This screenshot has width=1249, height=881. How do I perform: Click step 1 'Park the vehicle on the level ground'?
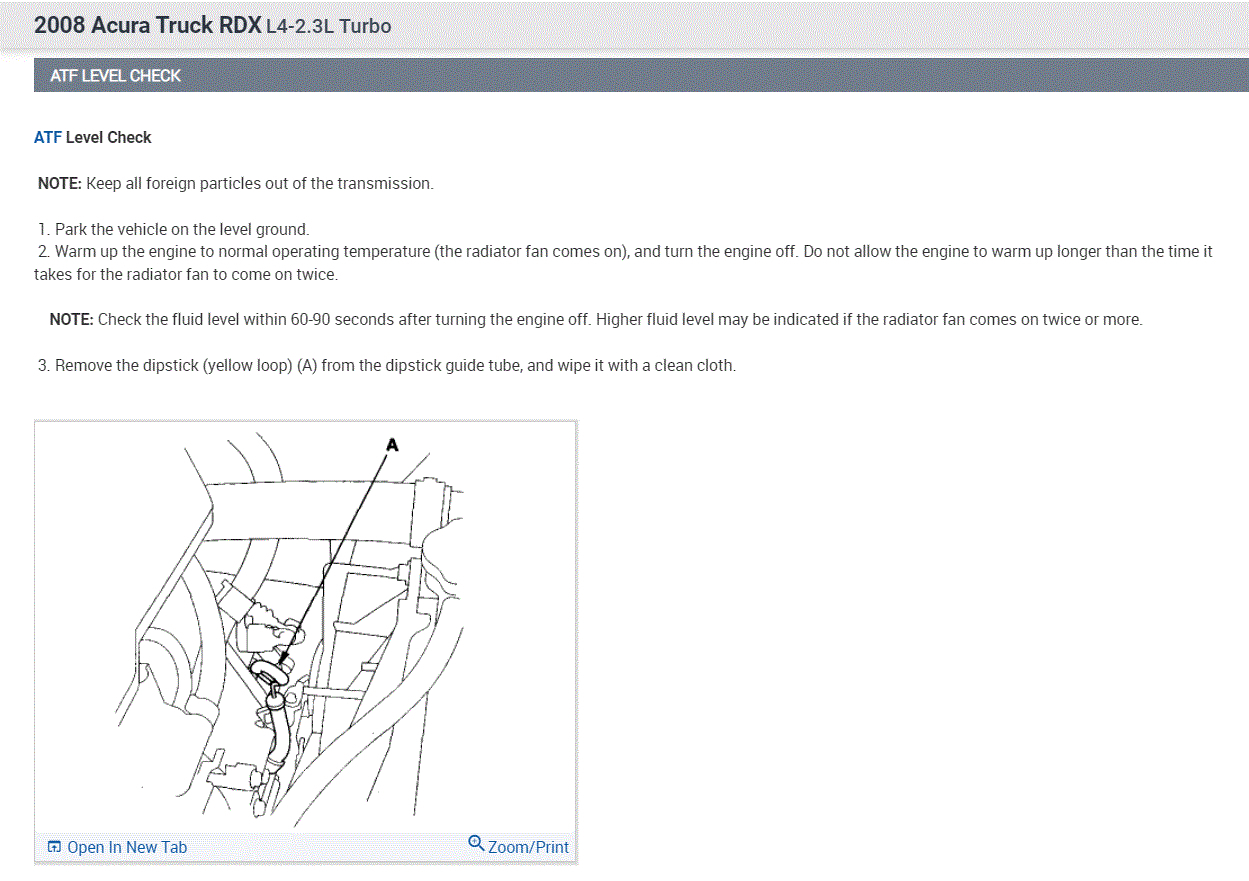click(x=174, y=229)
